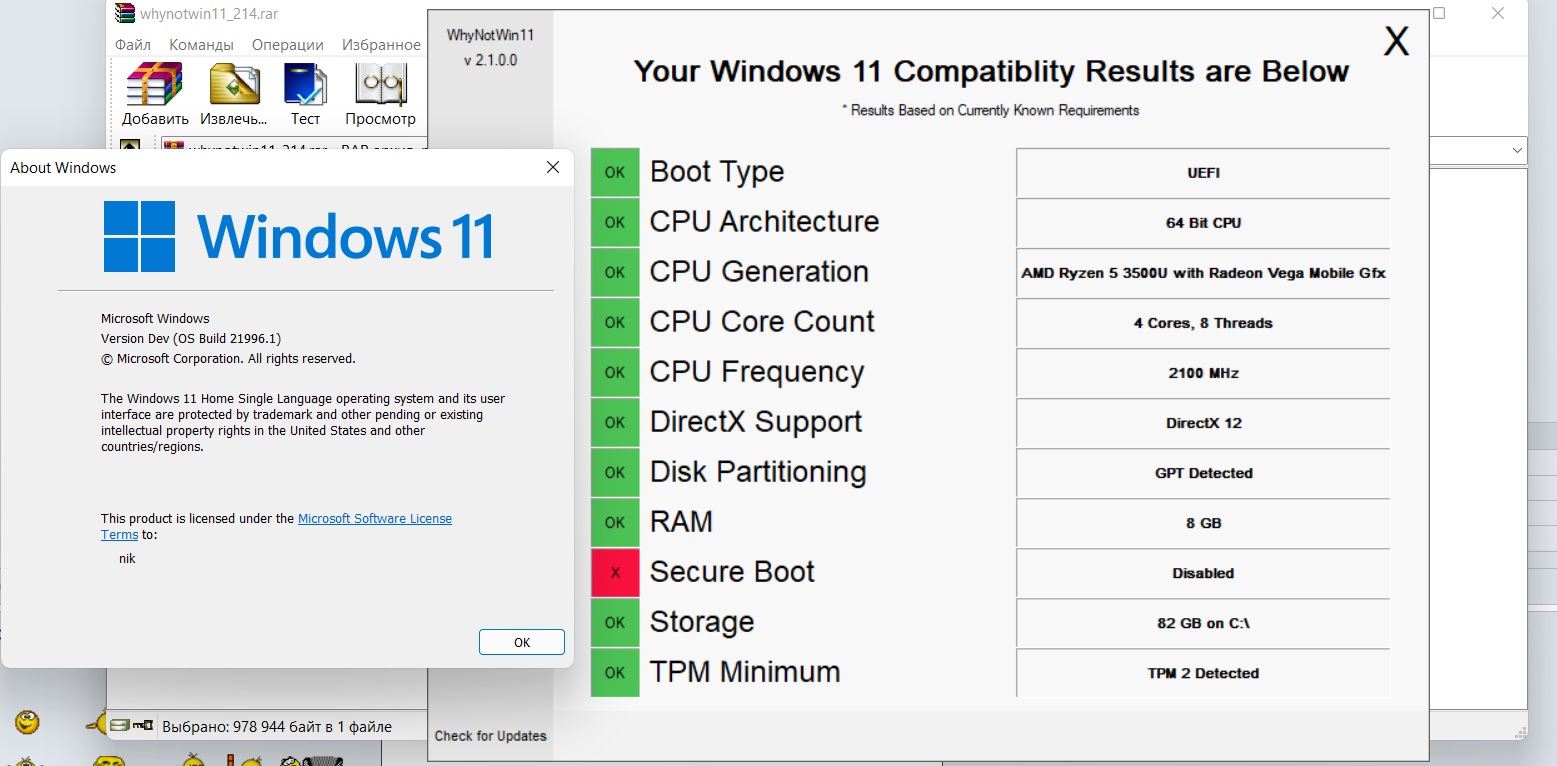Click the Windows 11 logo in About dialog
Viewport: 1557px width, 766px height.
(299, 236)
